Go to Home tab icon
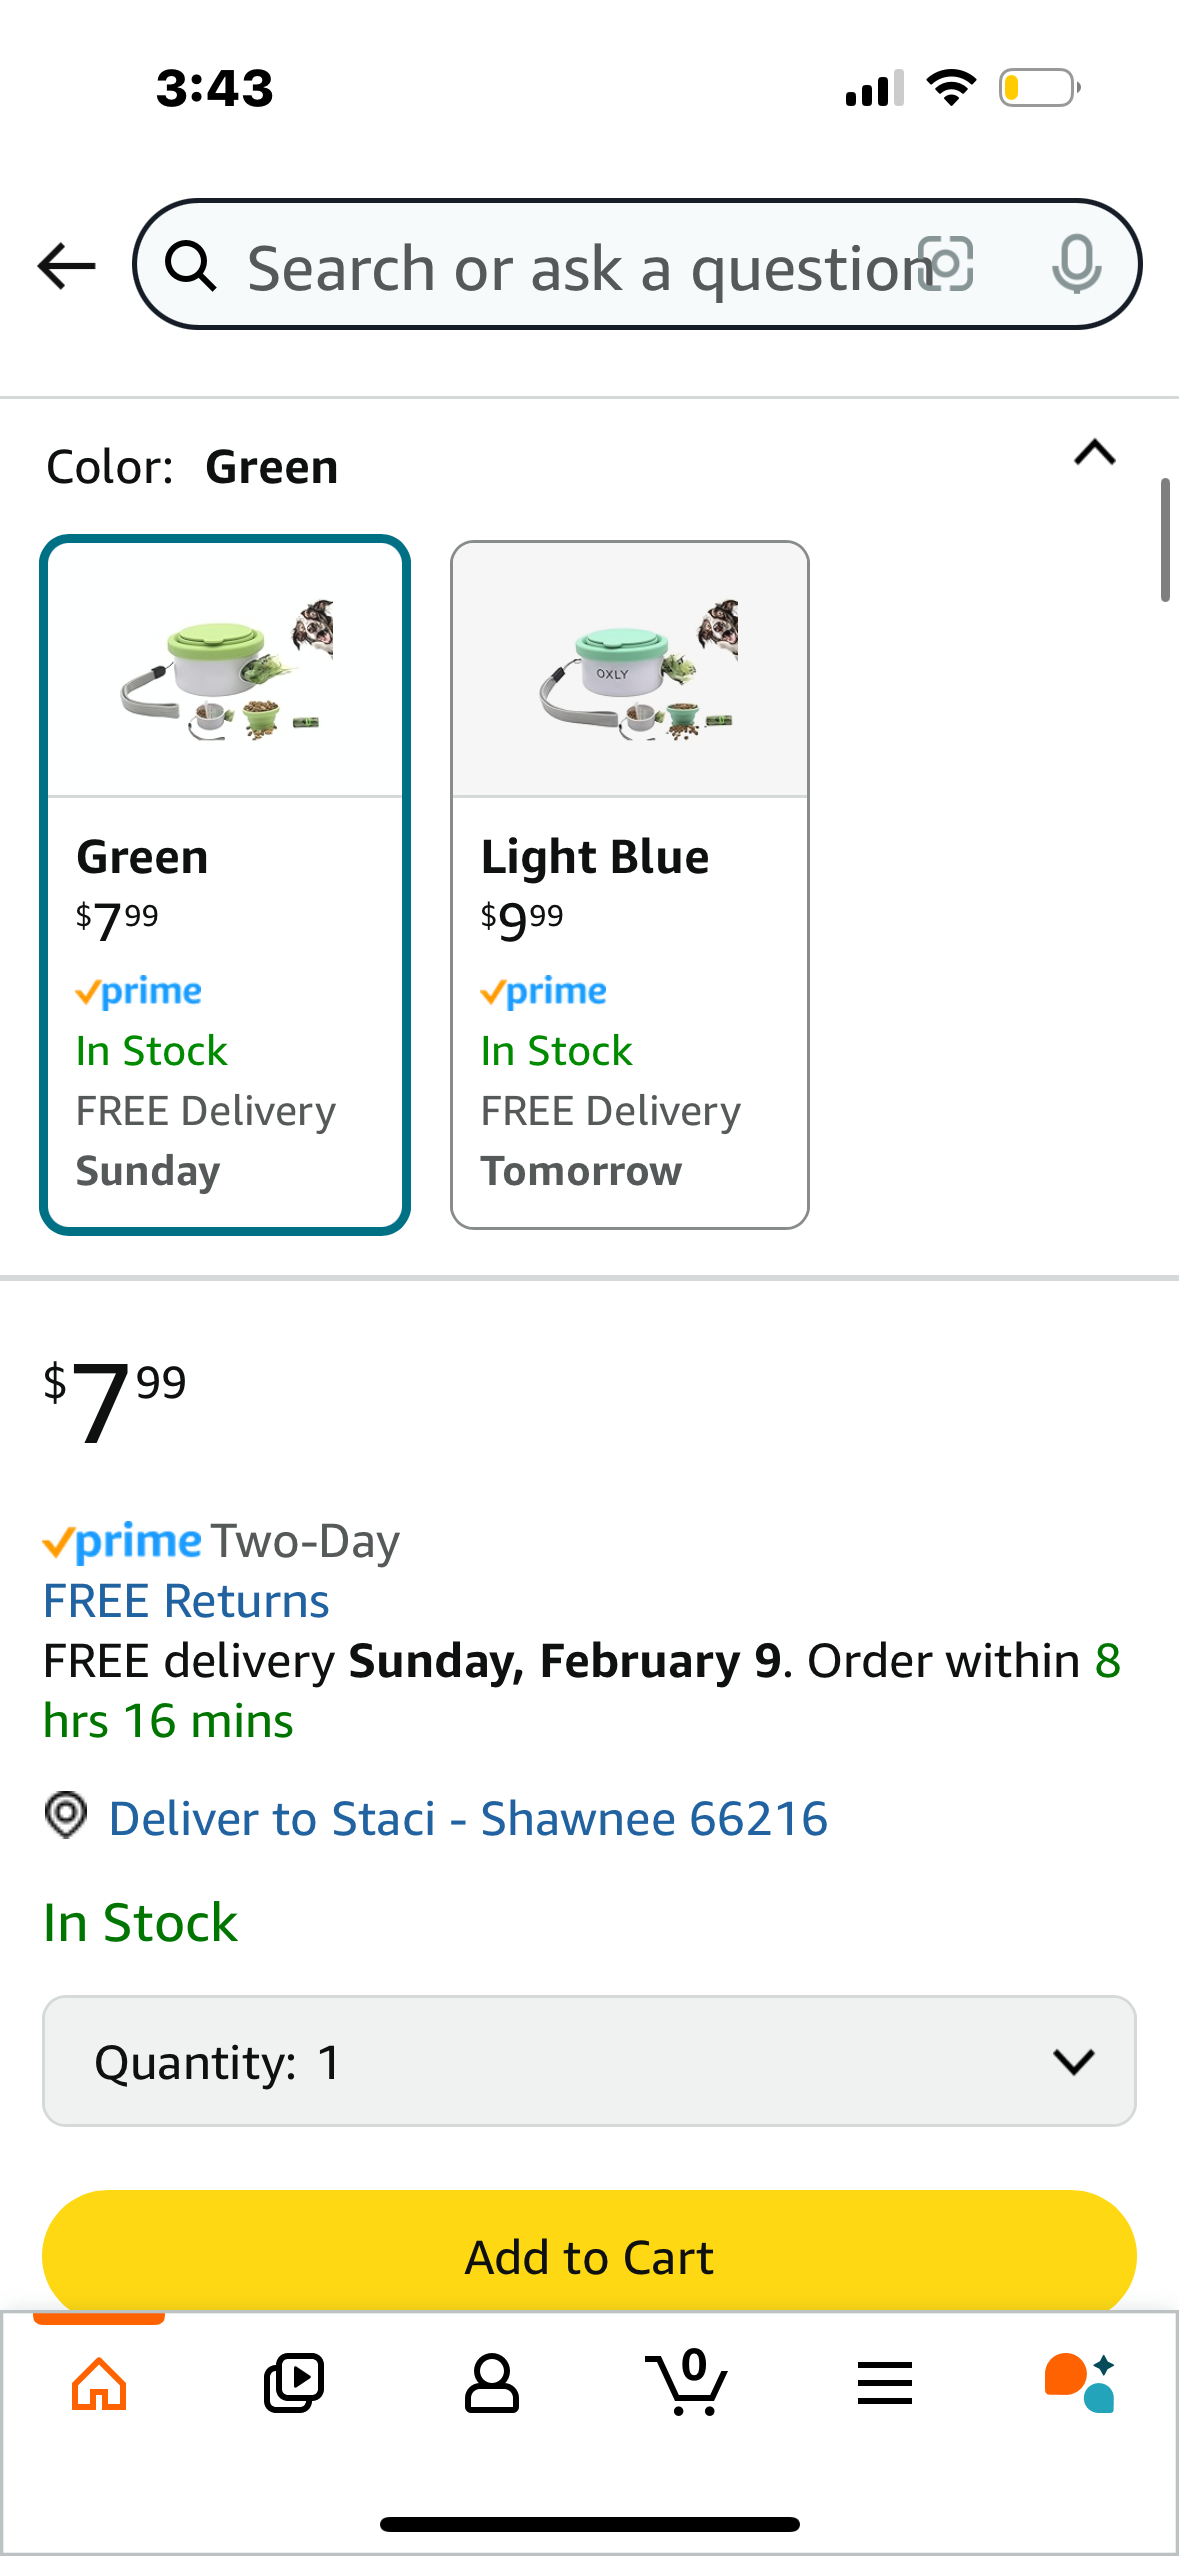 99,2385
